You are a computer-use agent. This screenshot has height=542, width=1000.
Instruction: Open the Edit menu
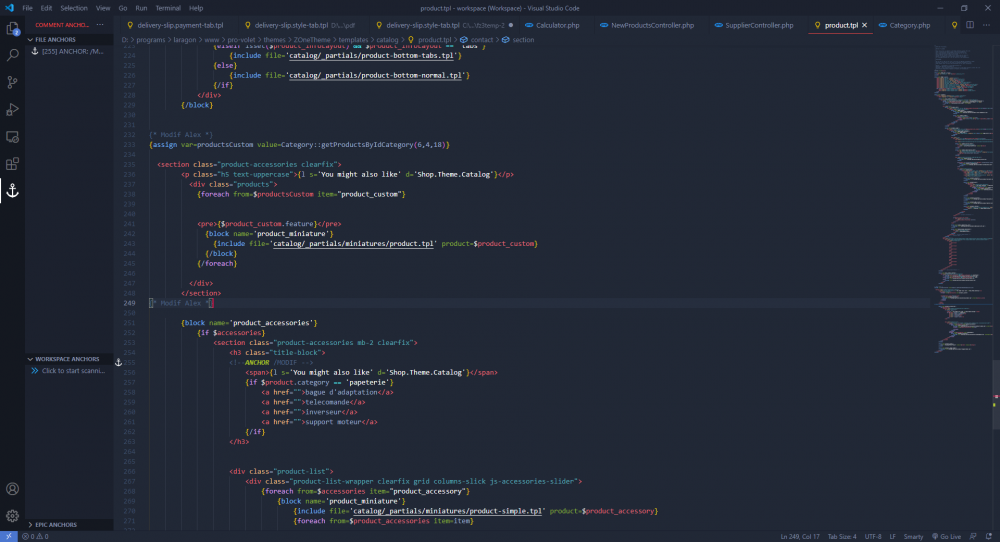[47, 8]
